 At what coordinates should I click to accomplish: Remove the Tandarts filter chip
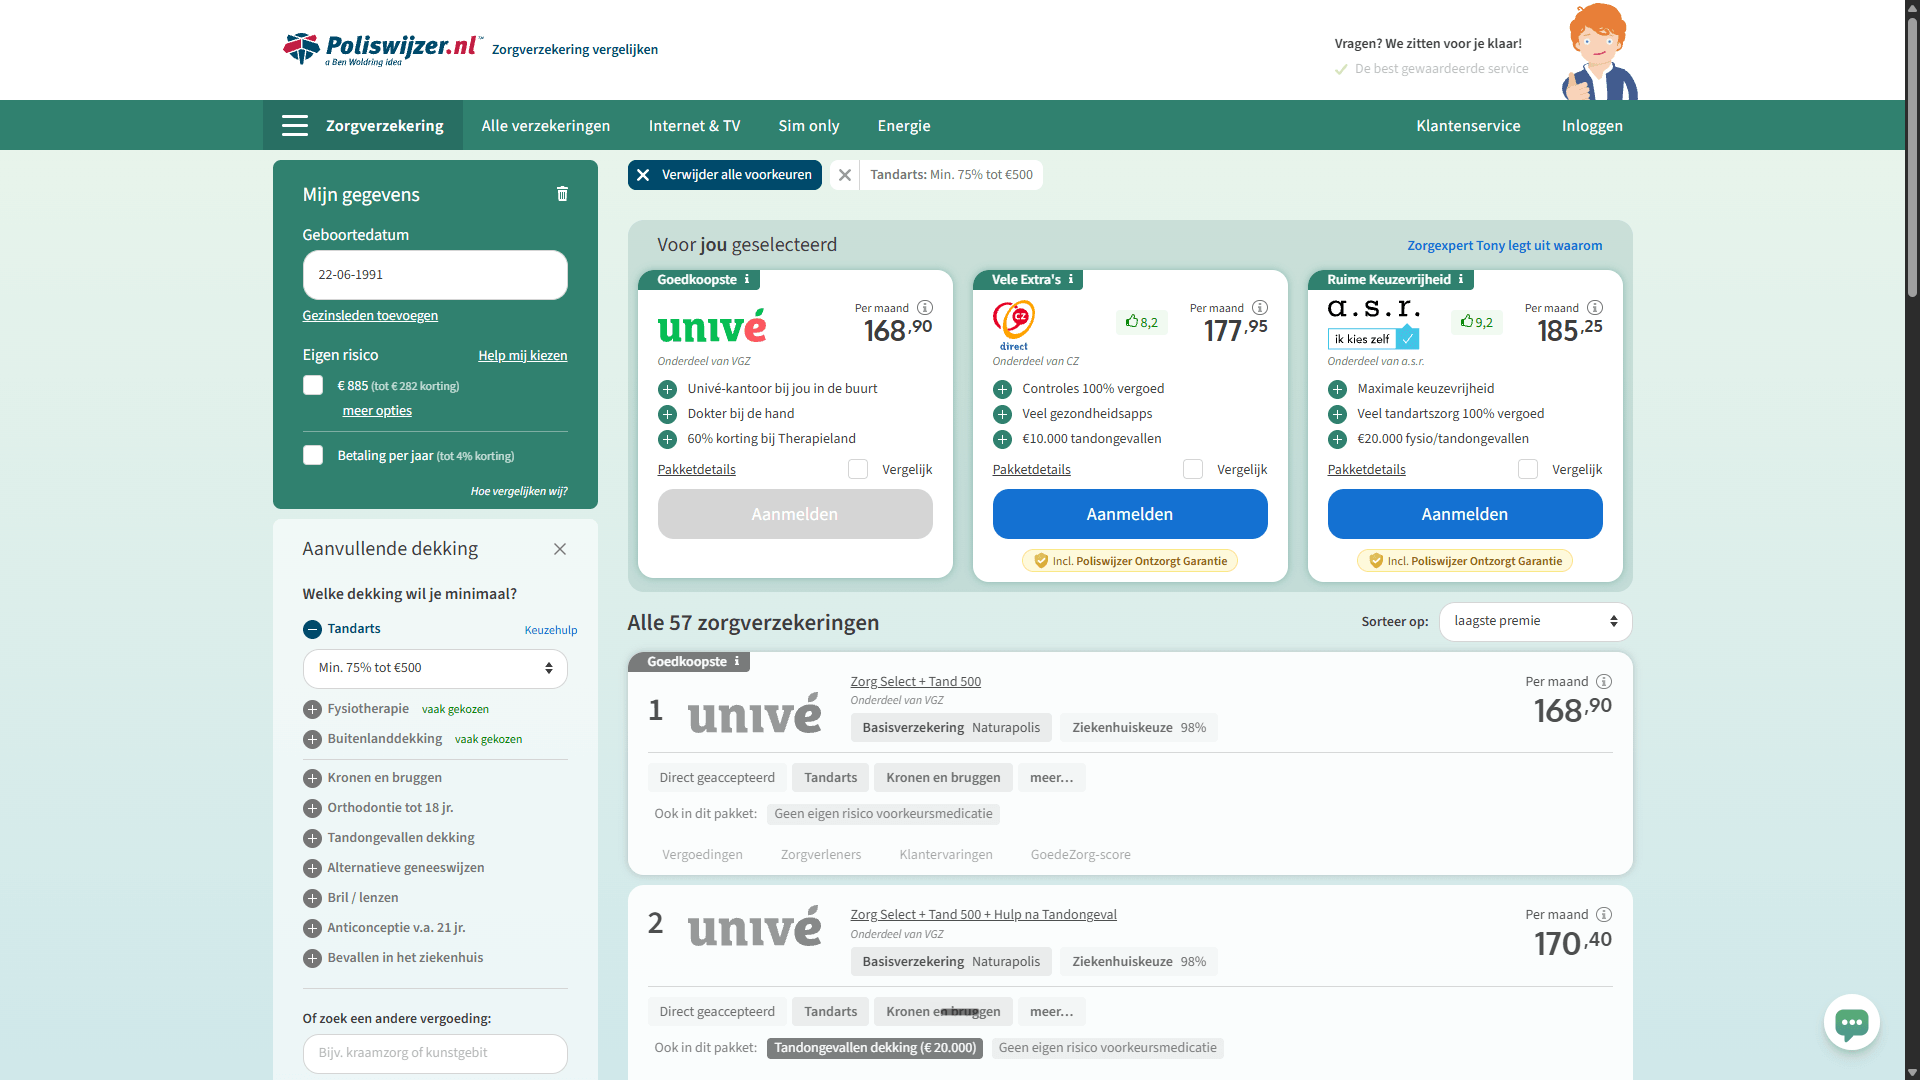(845, 175)
